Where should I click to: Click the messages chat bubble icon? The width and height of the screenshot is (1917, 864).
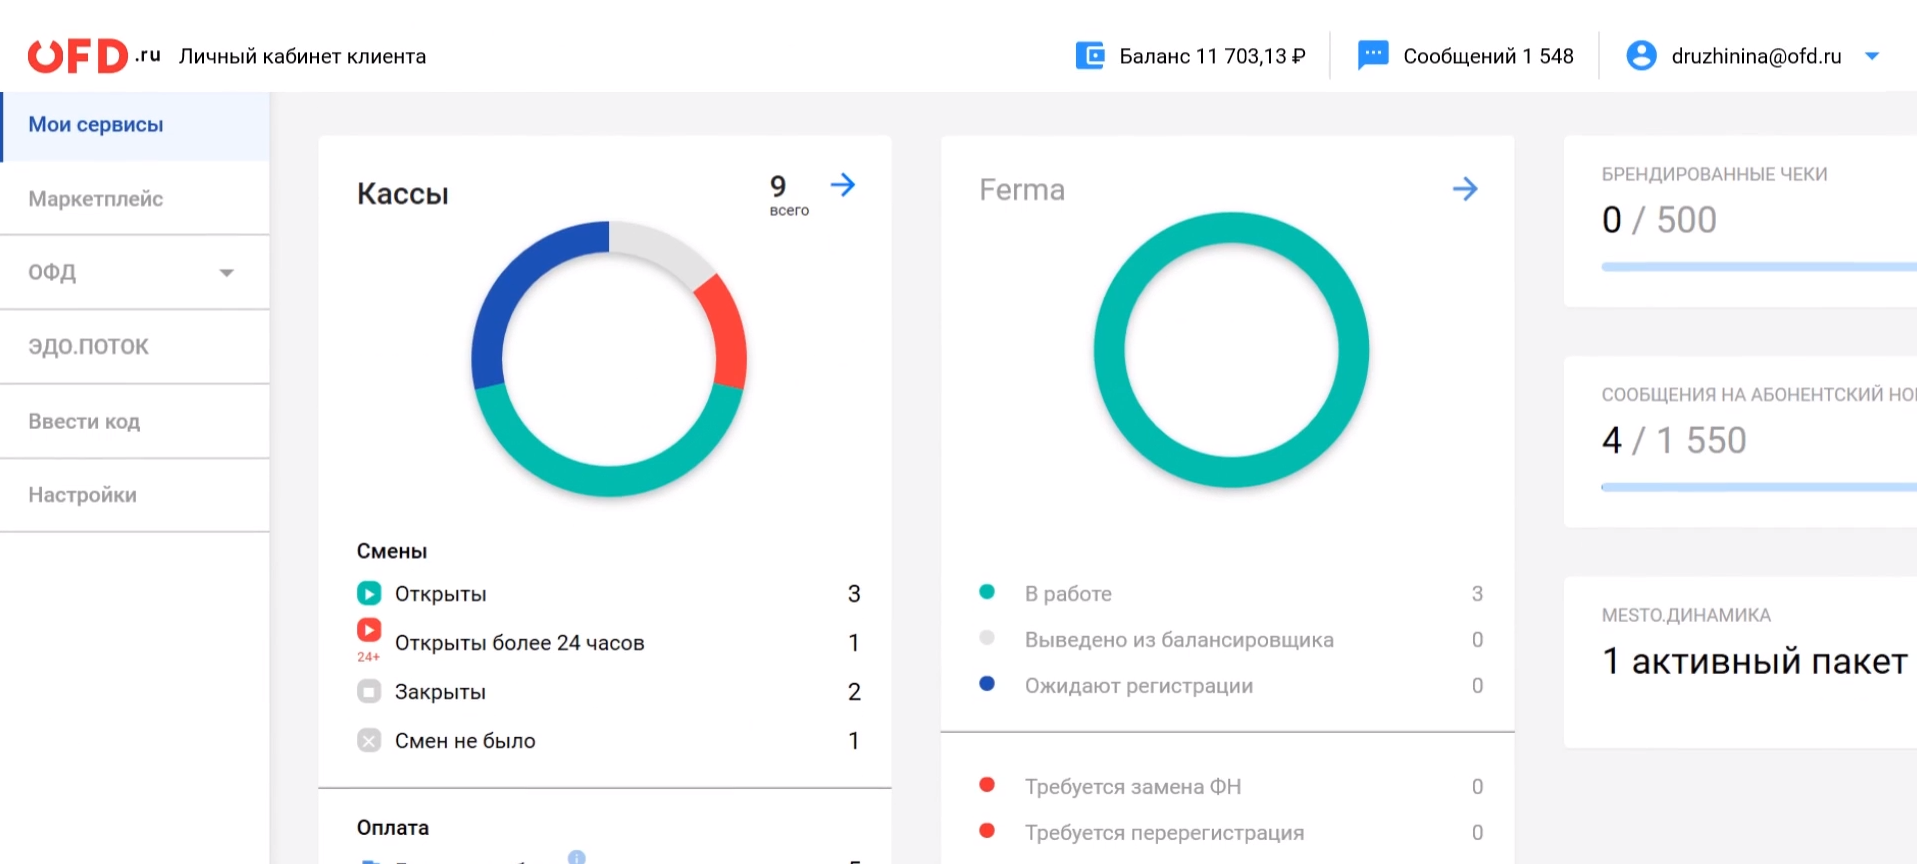pos(1373,55)
